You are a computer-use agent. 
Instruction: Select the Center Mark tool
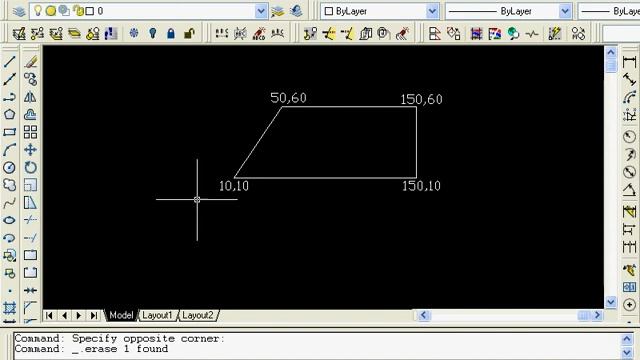(629, 305)
